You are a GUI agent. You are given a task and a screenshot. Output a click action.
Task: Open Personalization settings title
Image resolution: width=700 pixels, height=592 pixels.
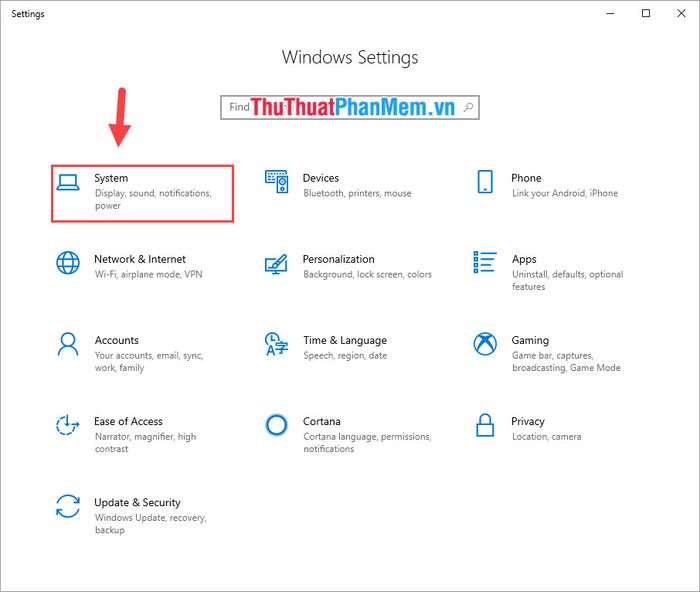338,259
